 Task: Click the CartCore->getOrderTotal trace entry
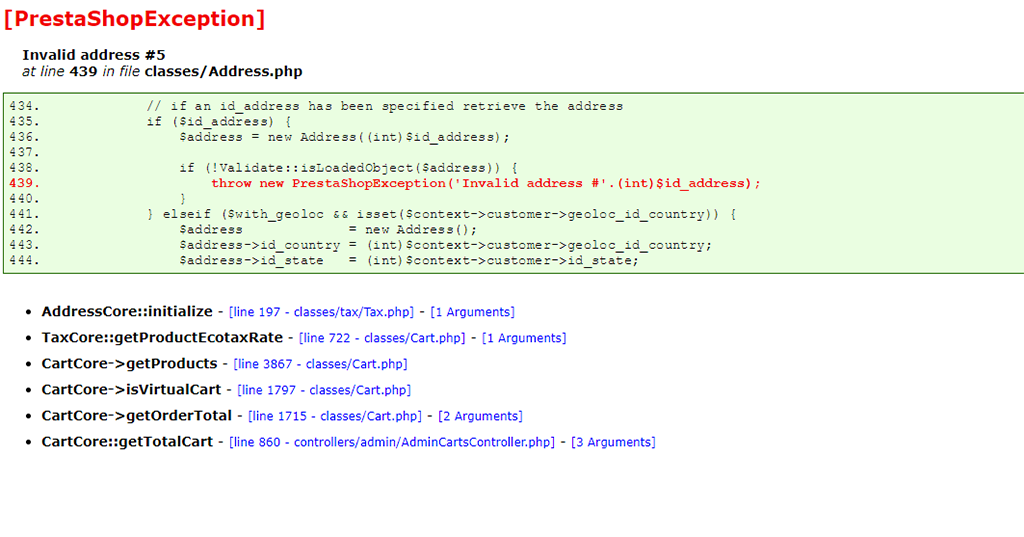(x=136, y=416)
